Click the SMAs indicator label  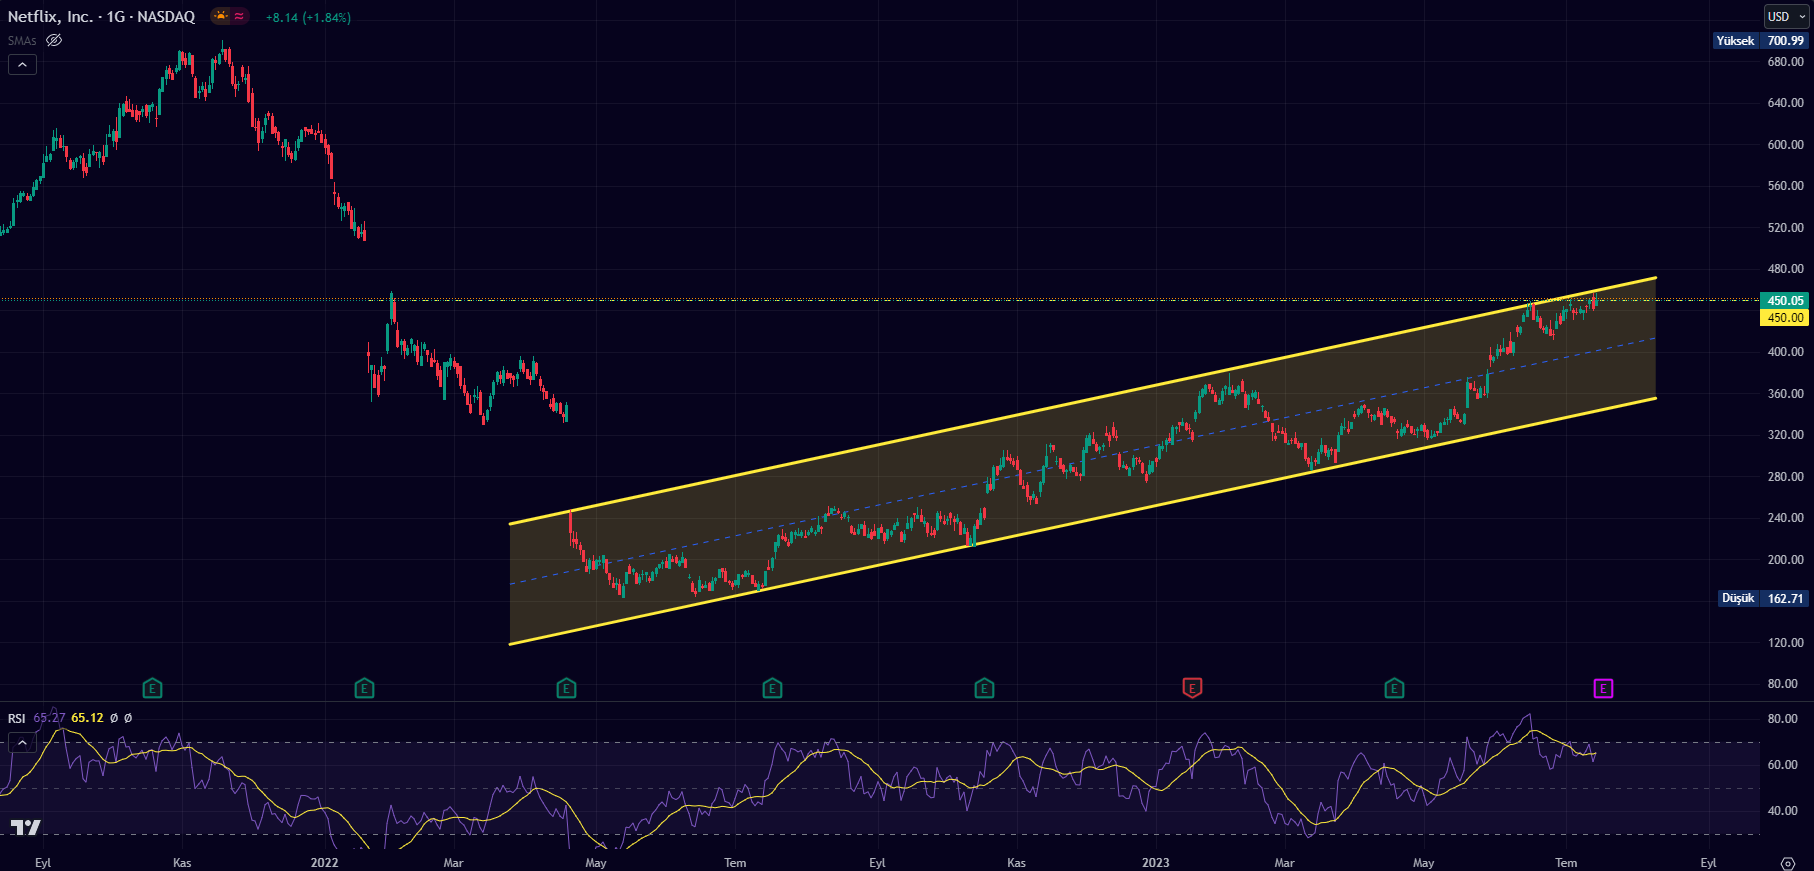[22, 41]
